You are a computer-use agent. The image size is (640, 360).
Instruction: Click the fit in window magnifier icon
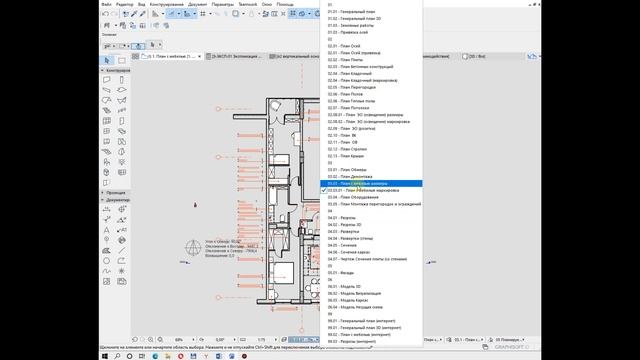point(160,340)
